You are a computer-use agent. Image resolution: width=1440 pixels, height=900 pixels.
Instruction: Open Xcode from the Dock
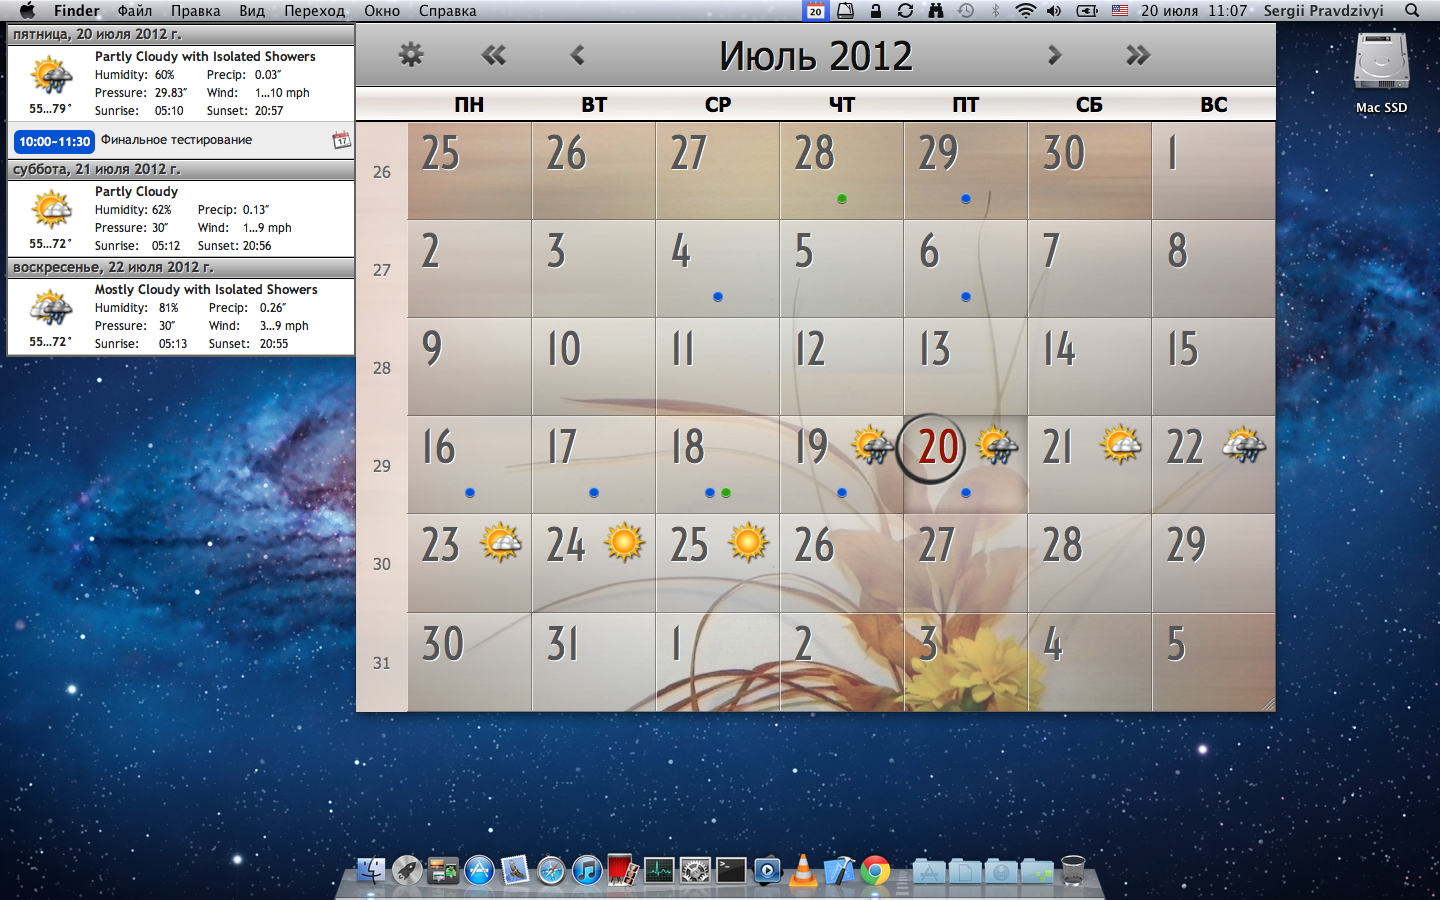tap(839, 871)
